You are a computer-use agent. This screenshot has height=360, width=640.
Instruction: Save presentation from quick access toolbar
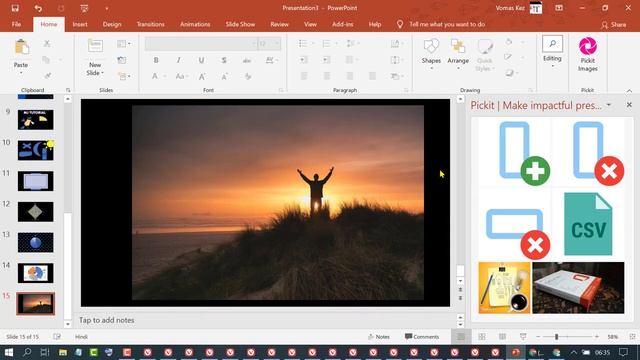pos(15,8)
